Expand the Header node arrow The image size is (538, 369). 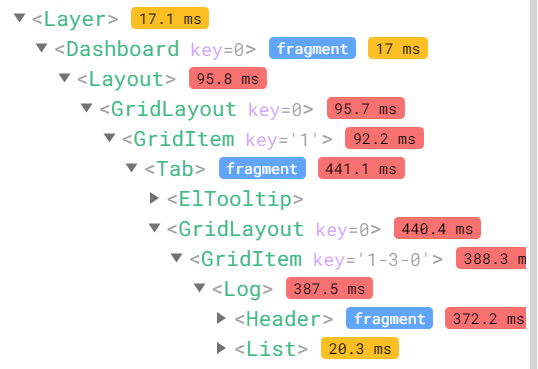click(x=222, y=318)
